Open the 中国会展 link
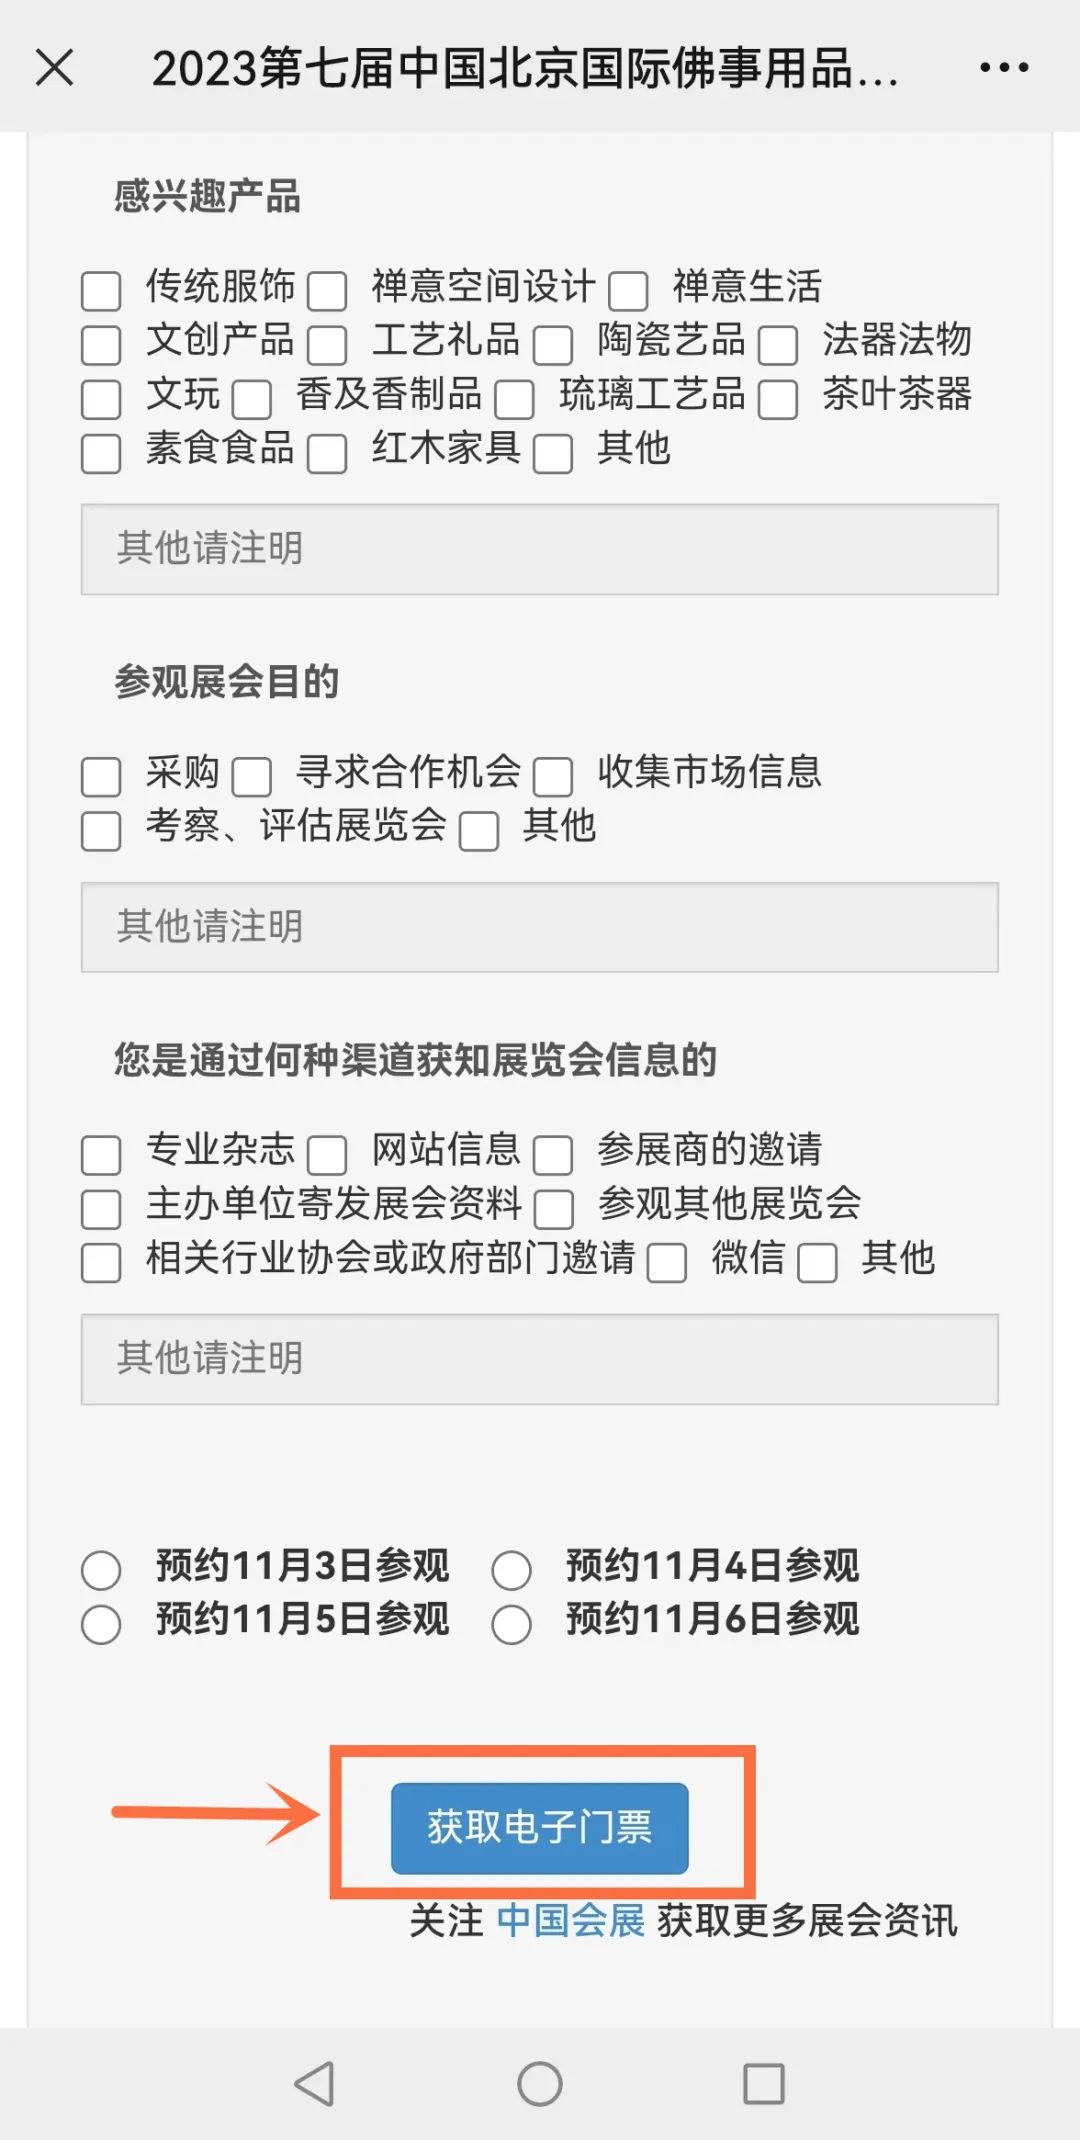 (570, 1920)
